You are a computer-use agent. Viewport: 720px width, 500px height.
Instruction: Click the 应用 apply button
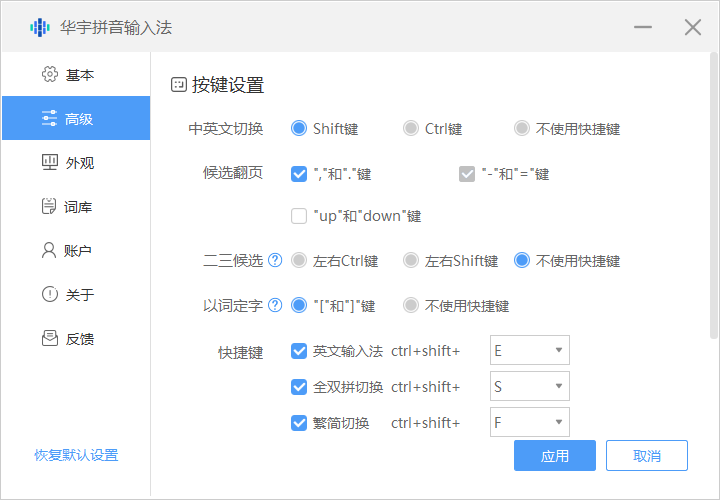point(555,456)
